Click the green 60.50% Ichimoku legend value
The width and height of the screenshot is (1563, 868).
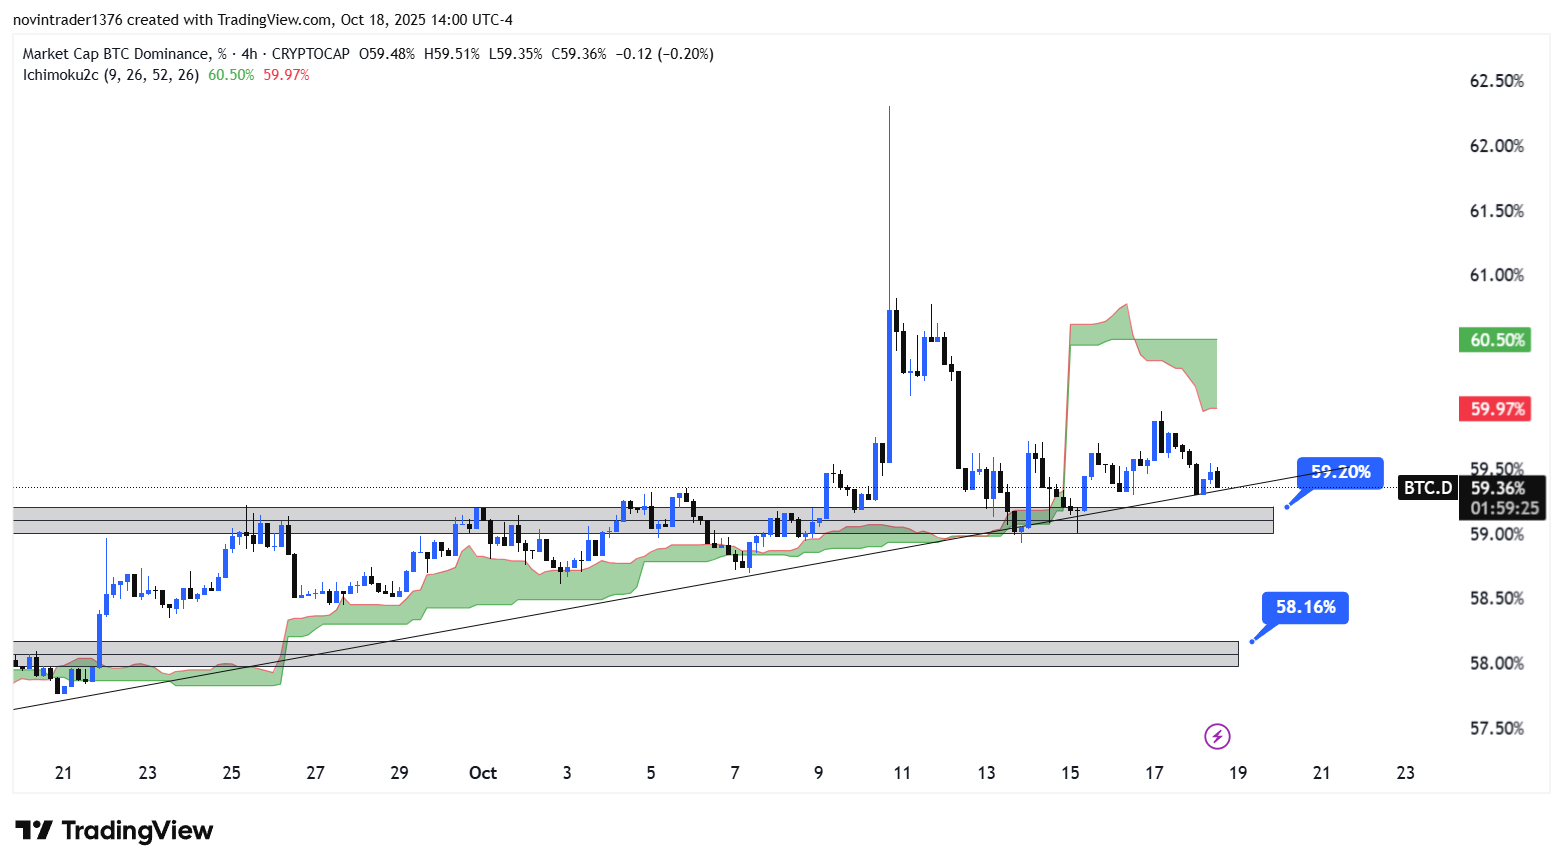pyautogui.click(x=231, y=75)
